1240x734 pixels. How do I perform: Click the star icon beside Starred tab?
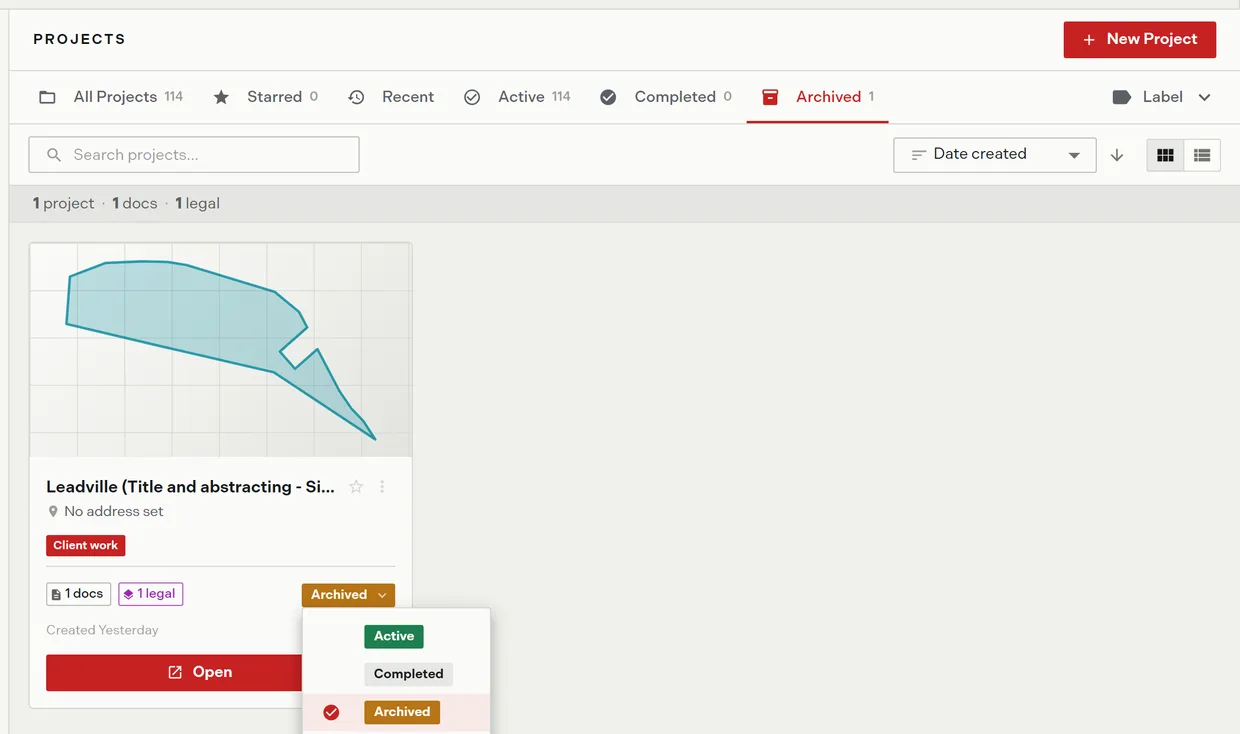click(x=222, y=97)
